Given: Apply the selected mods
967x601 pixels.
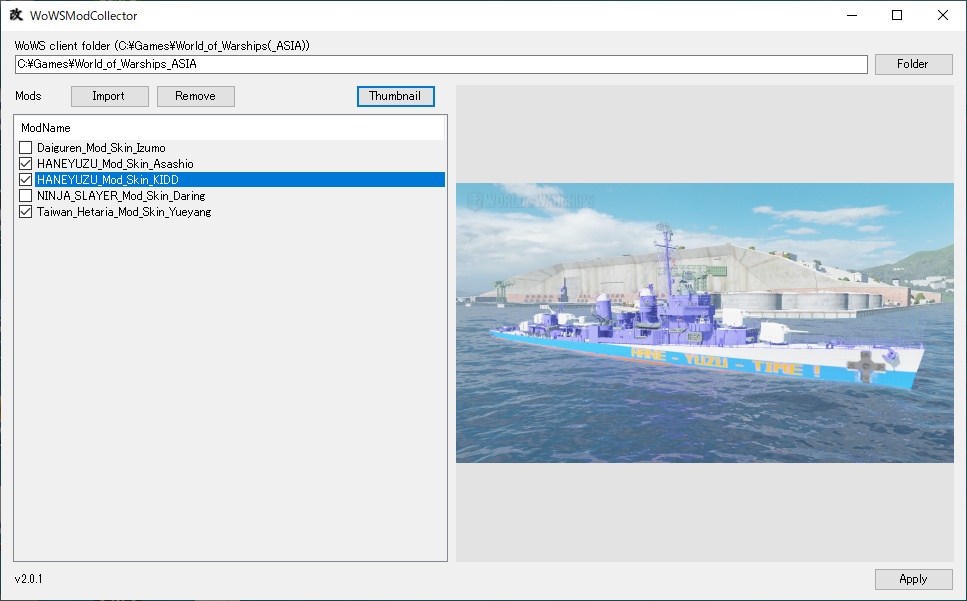Looking at the screenshot, I should 913,579.
